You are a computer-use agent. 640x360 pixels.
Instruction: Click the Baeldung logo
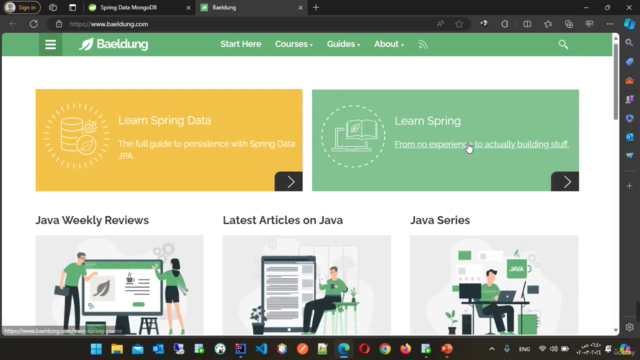(113, 44)
